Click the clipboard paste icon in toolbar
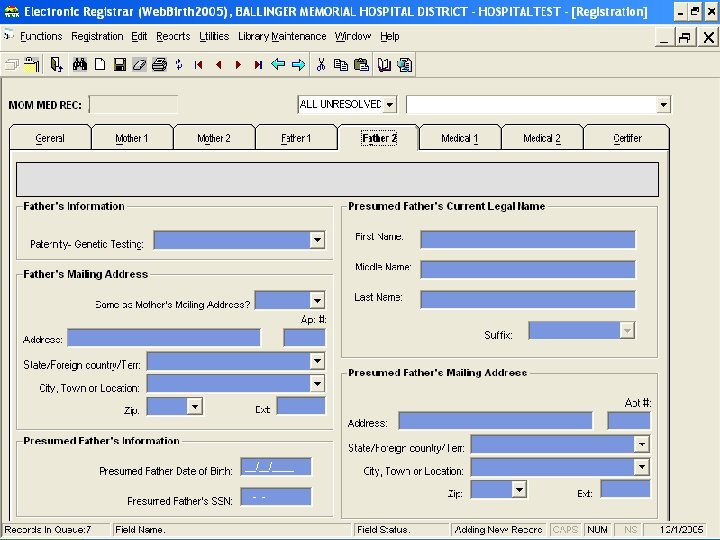The width and height of the screenshot is (720, 540). click(361, 65)
